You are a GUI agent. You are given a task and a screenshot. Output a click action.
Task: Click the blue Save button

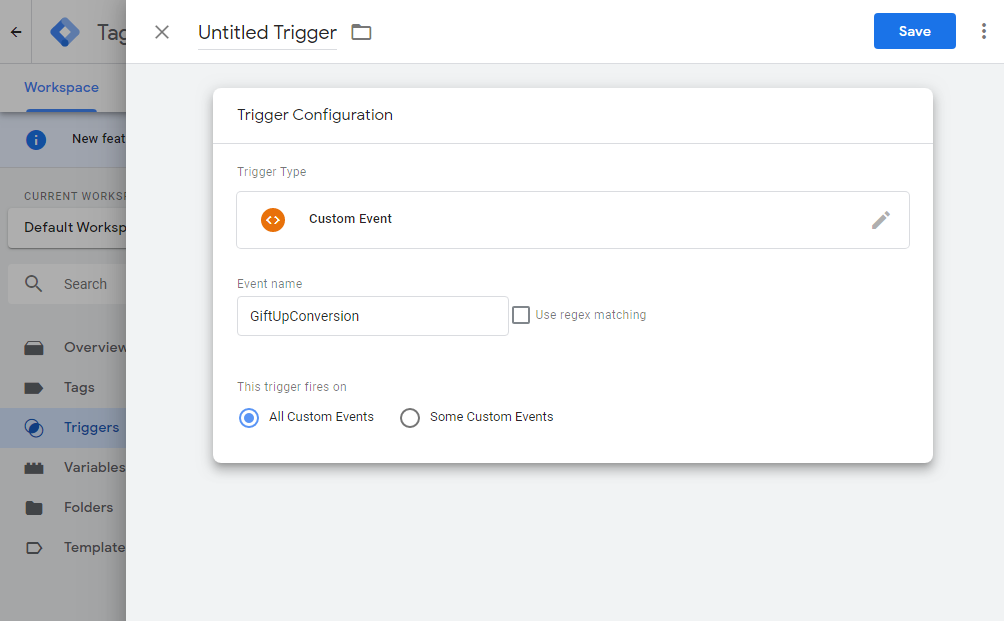click(x=914, y=31)
